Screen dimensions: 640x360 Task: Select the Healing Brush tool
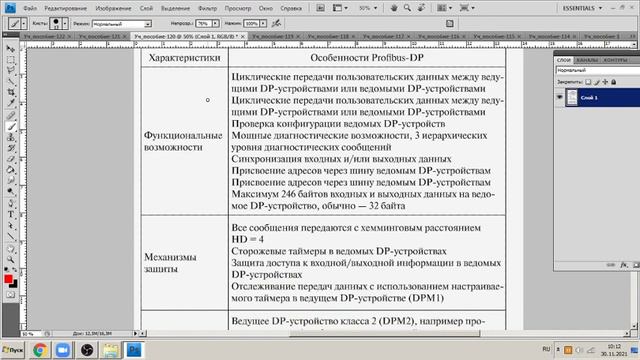click(x=11, y=116)
